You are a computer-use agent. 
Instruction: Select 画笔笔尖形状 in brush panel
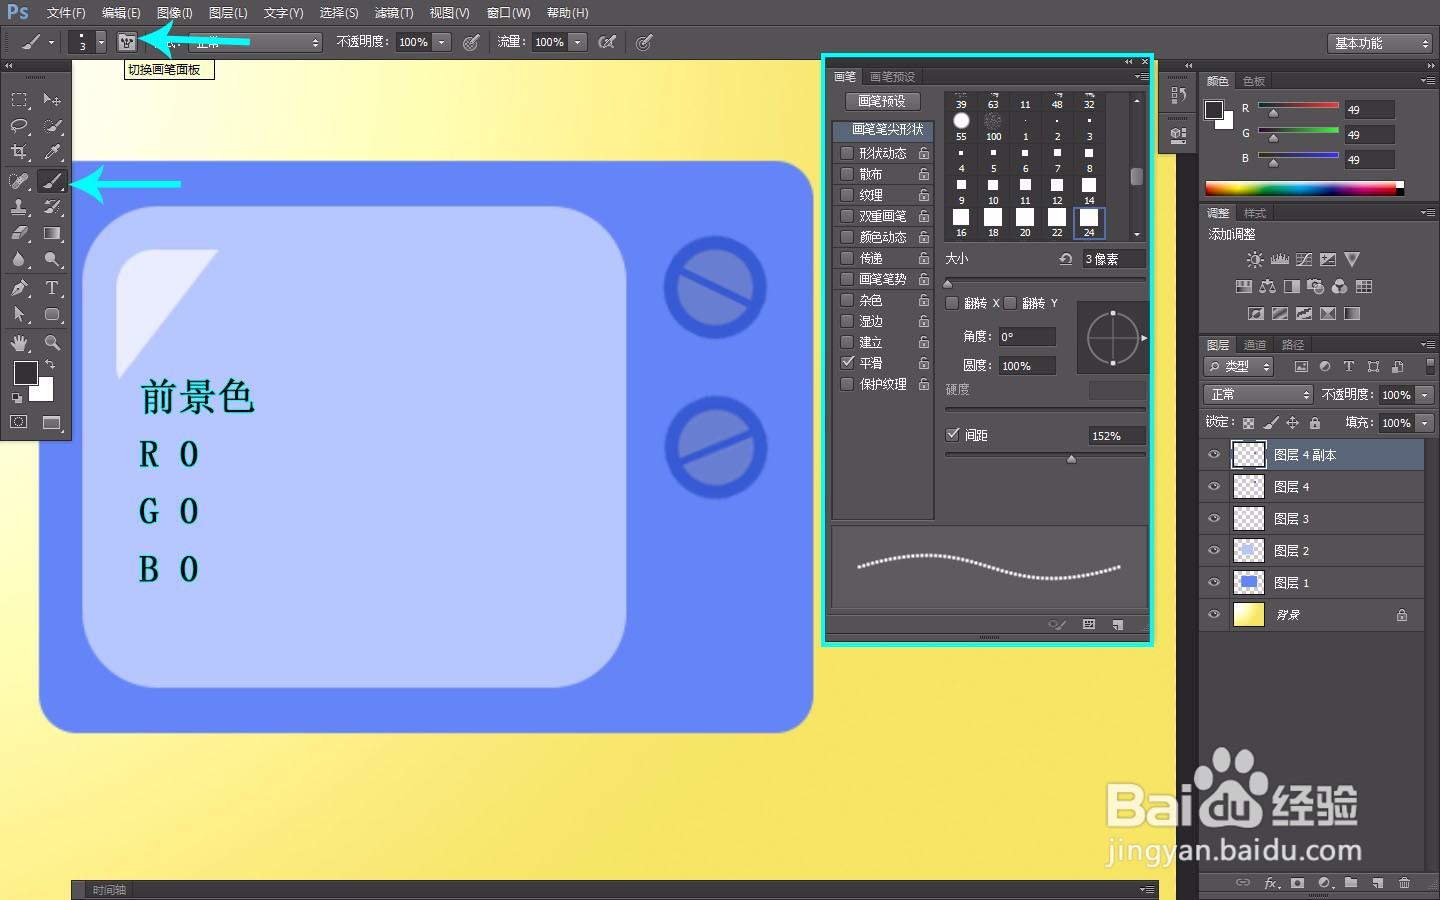[883, 130]
